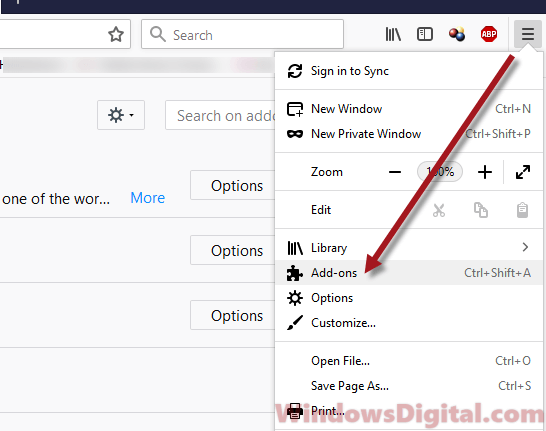Expand the Library submenu

(x=409, y=248)
